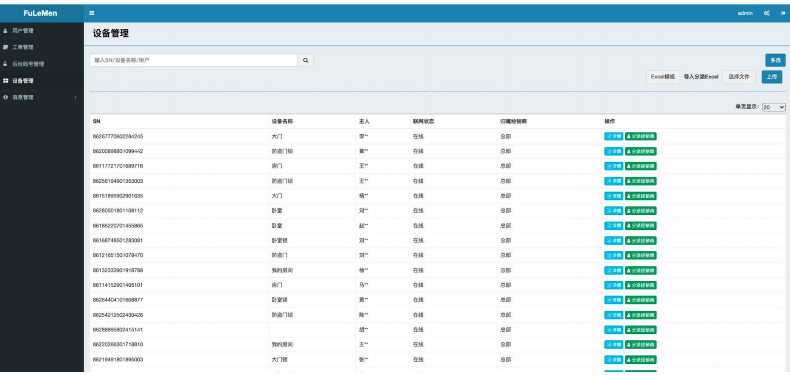The height and width of the screenshot is (375, 790).
Task: Click owner cell 赵**
Action: [363, 226]
